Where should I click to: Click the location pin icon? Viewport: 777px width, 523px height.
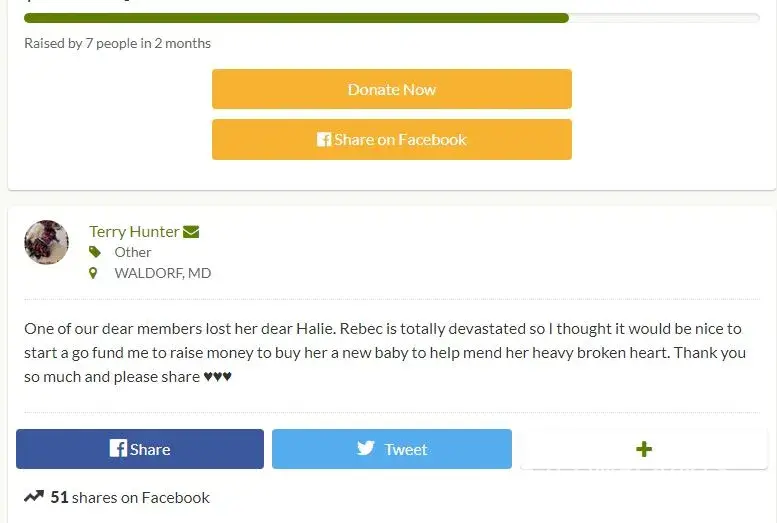pyautogui.click(x=94, y=273)
